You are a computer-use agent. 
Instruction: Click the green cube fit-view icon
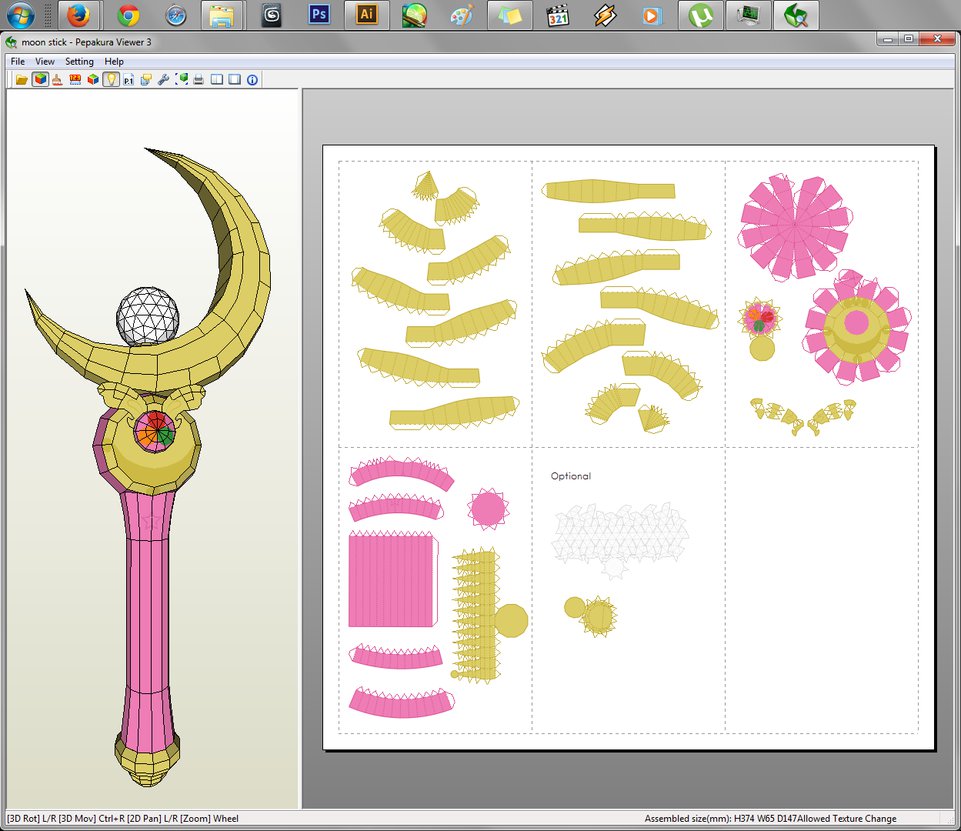(181, 80)
